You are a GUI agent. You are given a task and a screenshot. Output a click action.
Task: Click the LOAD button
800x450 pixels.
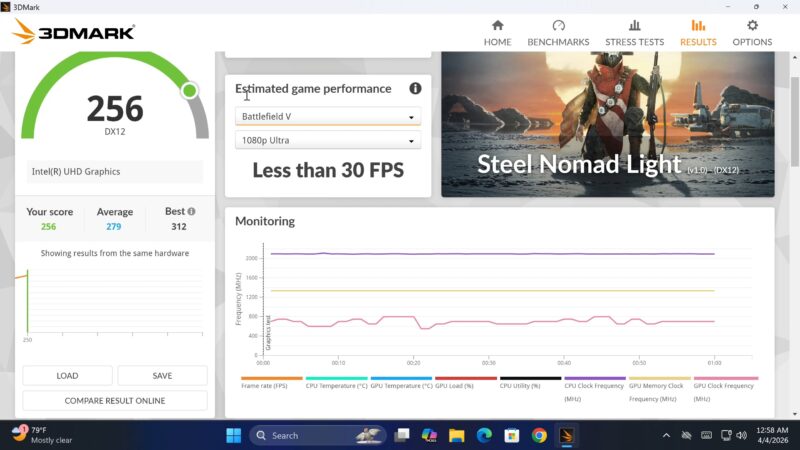(x=67, y=376)
